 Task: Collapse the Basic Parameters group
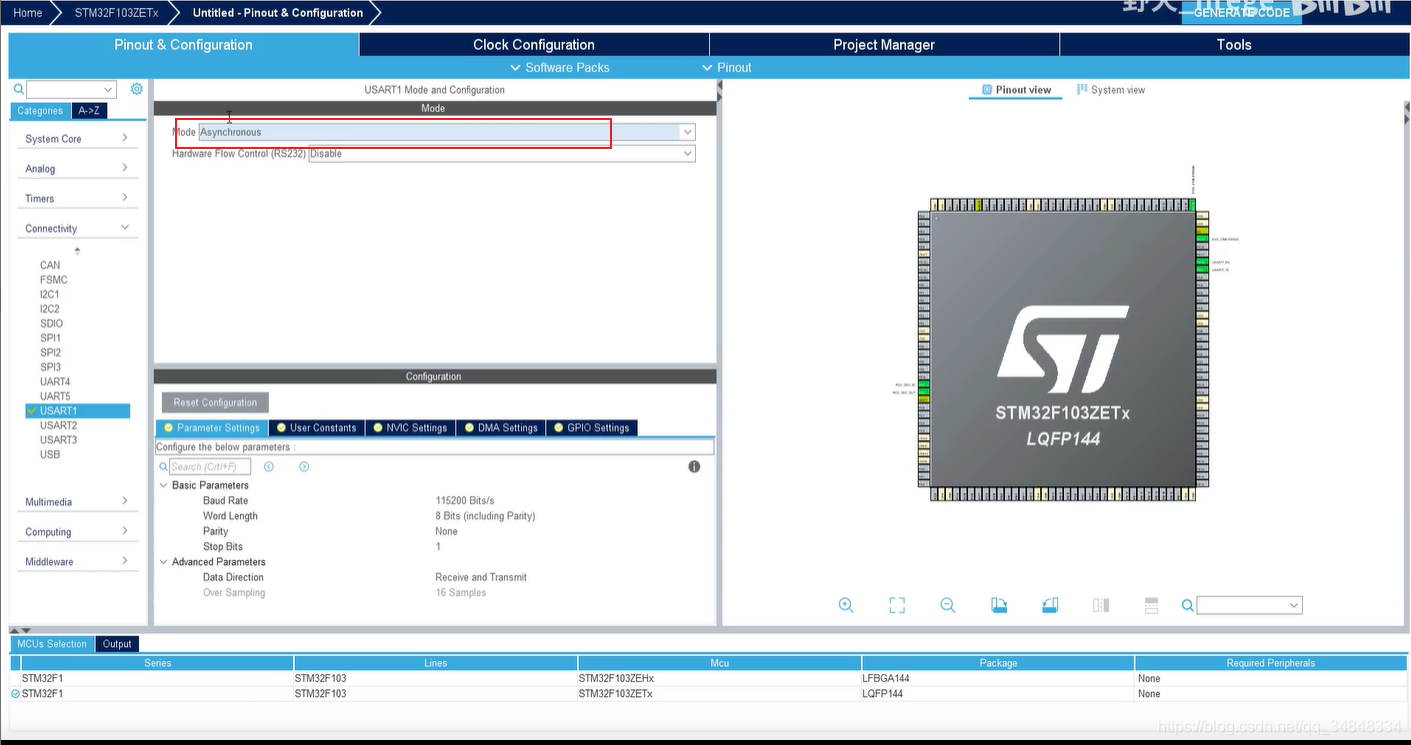pos(164,485)
